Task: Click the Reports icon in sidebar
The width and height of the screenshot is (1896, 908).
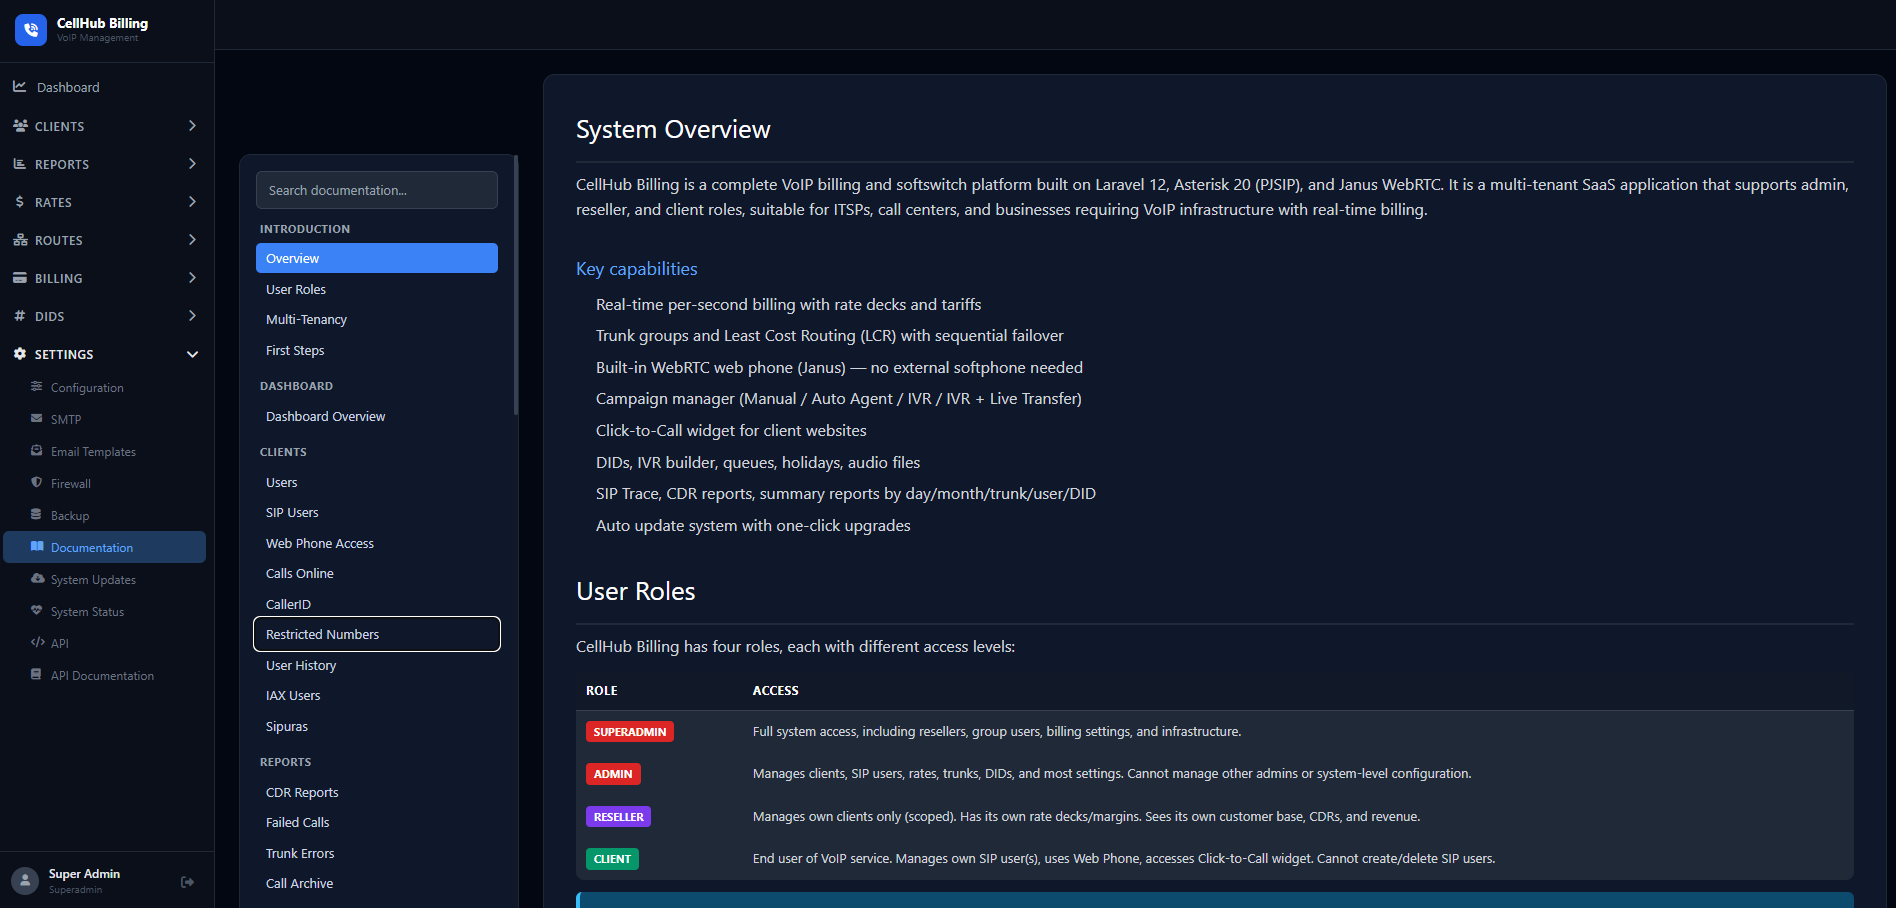Action: pos(19,164)
